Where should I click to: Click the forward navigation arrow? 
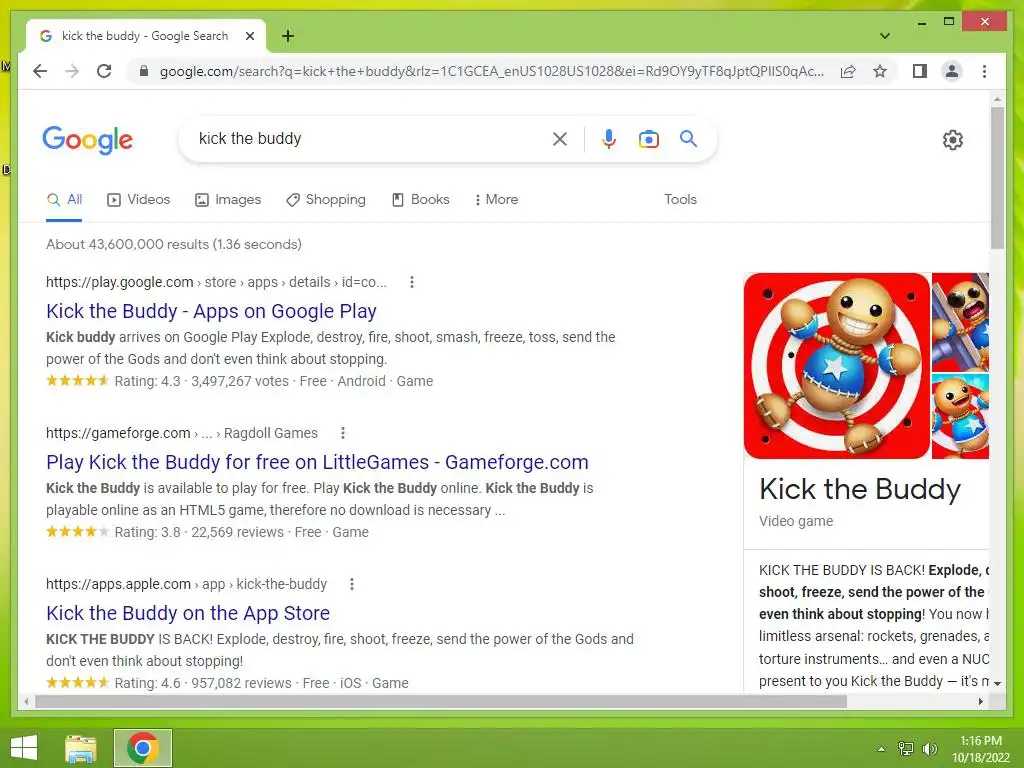(72, 71)
